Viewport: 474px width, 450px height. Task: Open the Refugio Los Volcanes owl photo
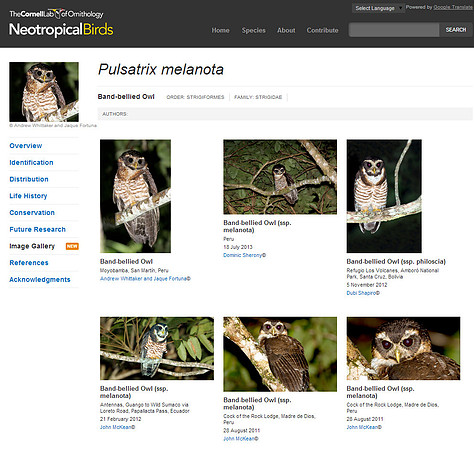pyautogui.click(x=384, y=196)
